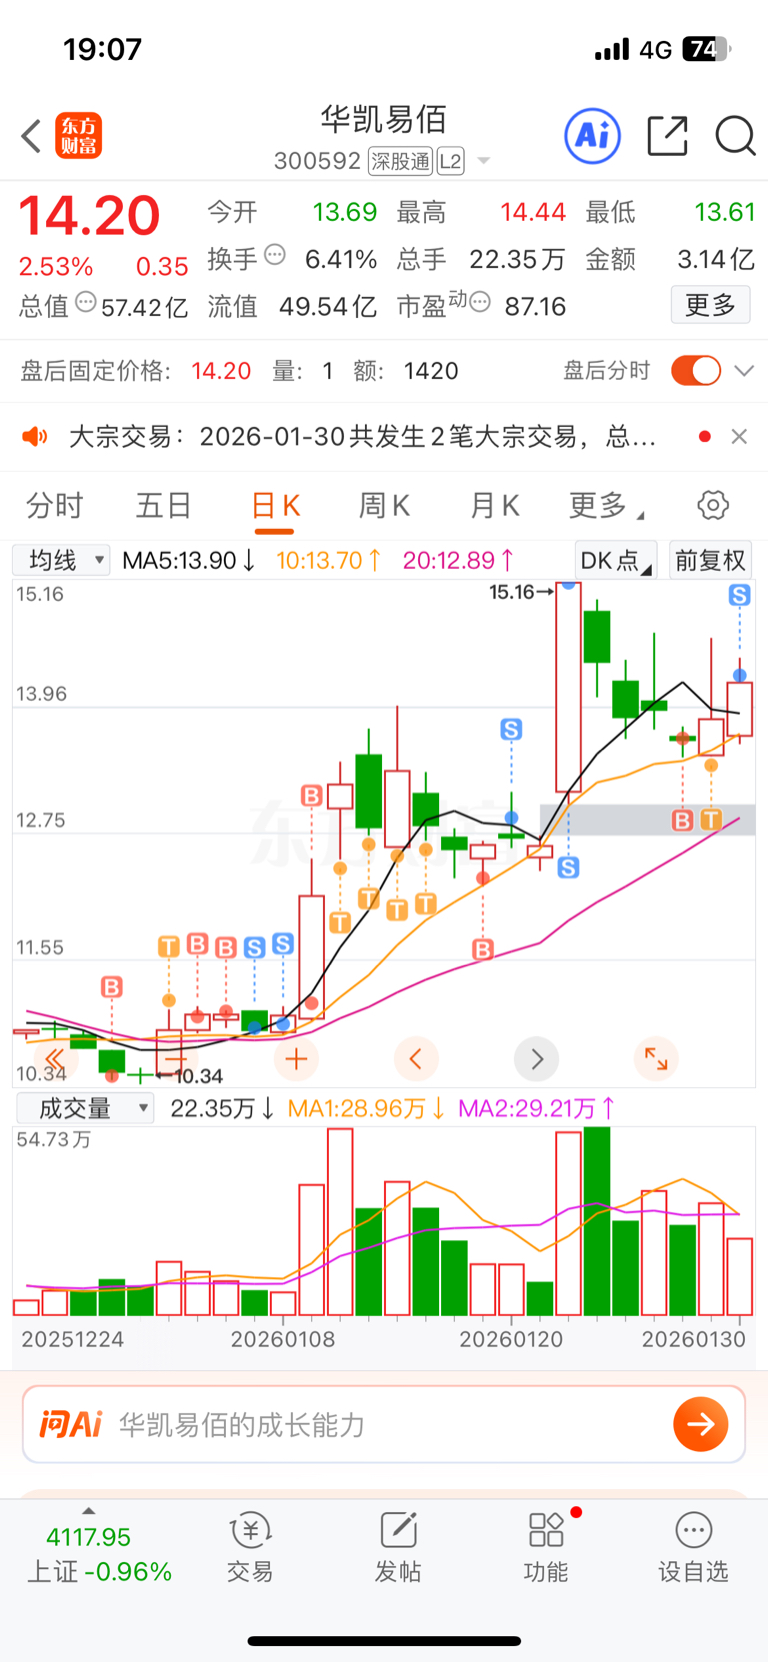Image resolution: width=768 pixels, height=1663 pixels.
Task: Open the 更多 period dropdown tab
Action: pos(606,506)
